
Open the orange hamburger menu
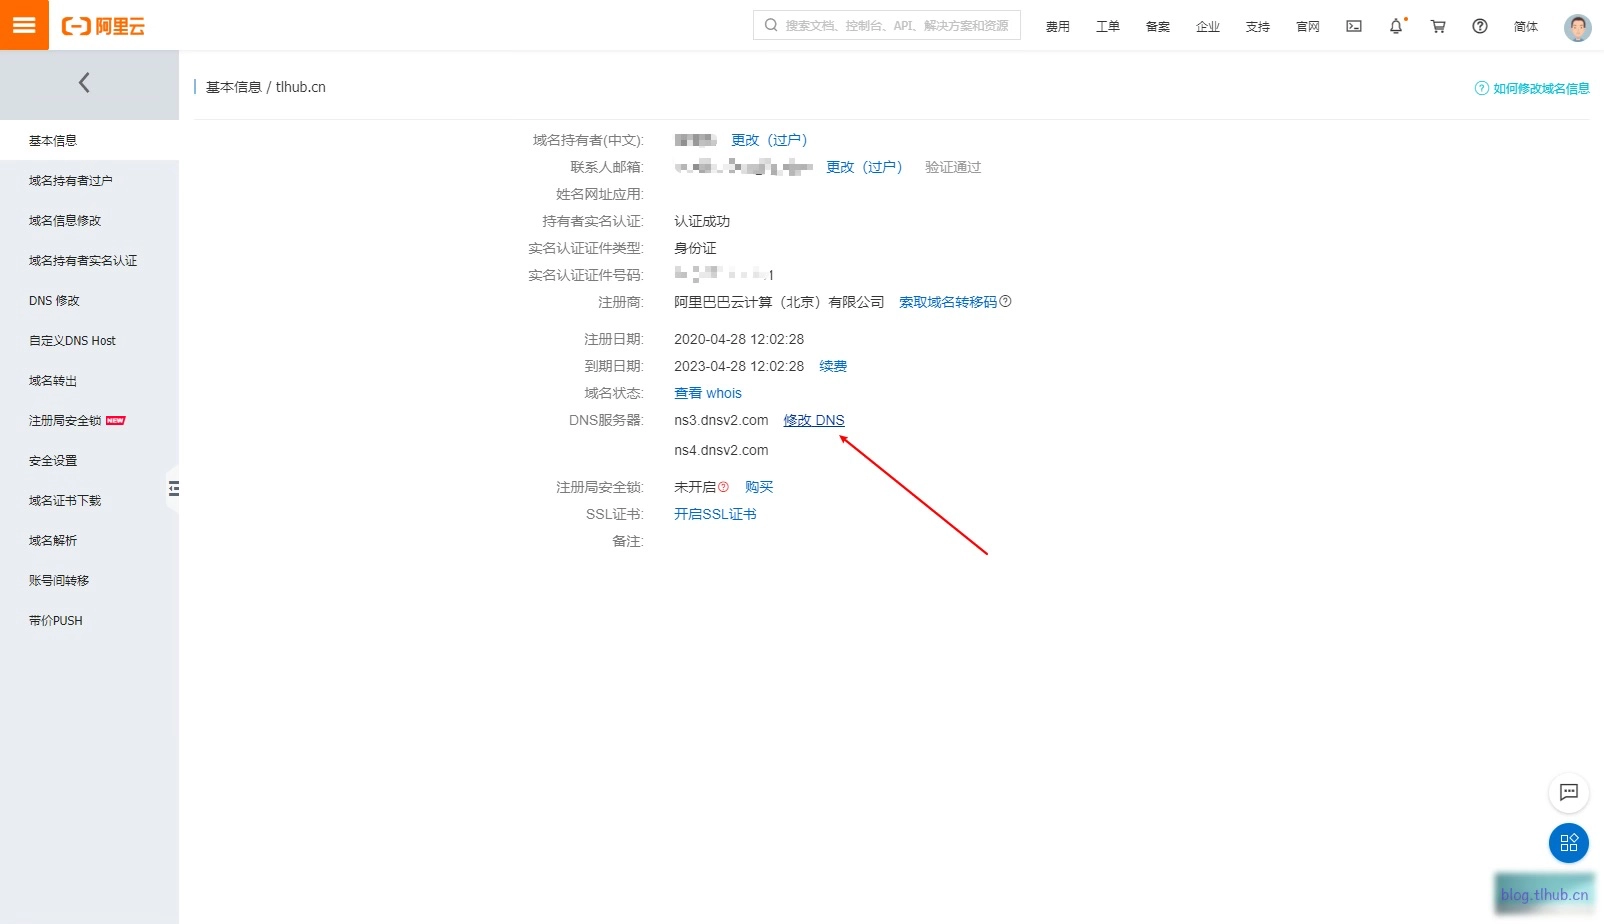pos(24,25)
